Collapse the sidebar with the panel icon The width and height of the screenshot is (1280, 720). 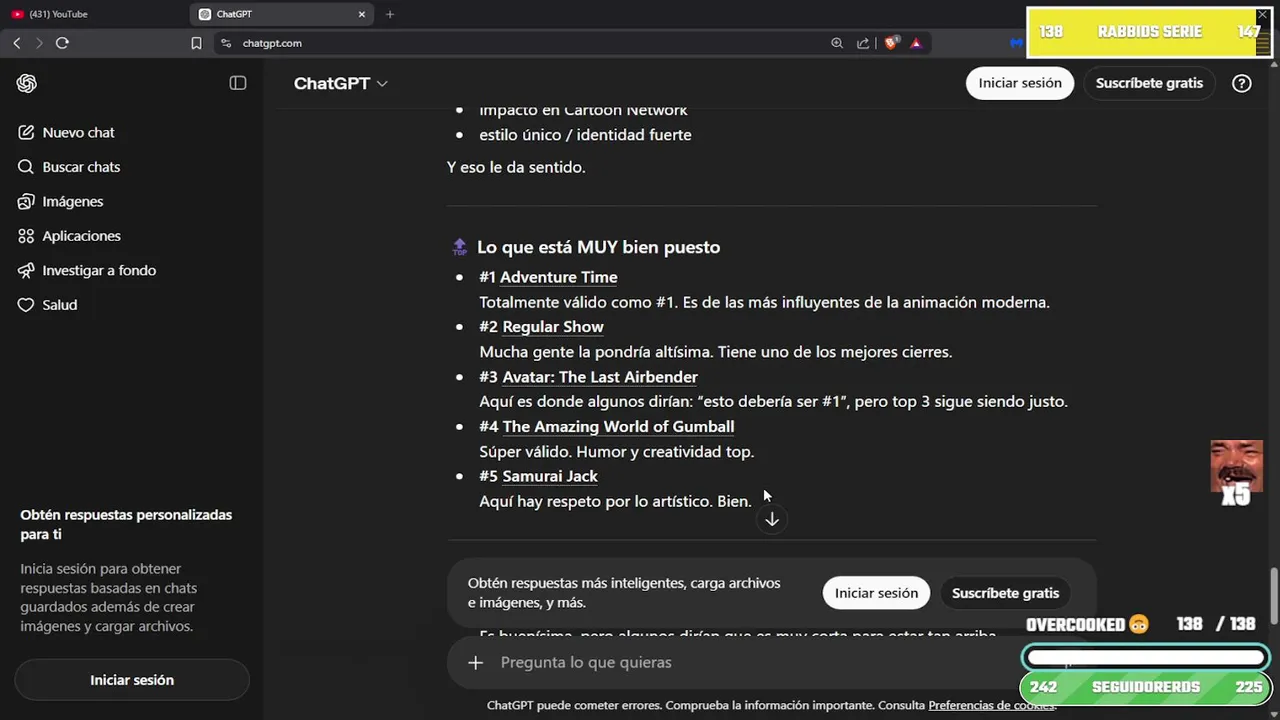click(x=238, y=83)
